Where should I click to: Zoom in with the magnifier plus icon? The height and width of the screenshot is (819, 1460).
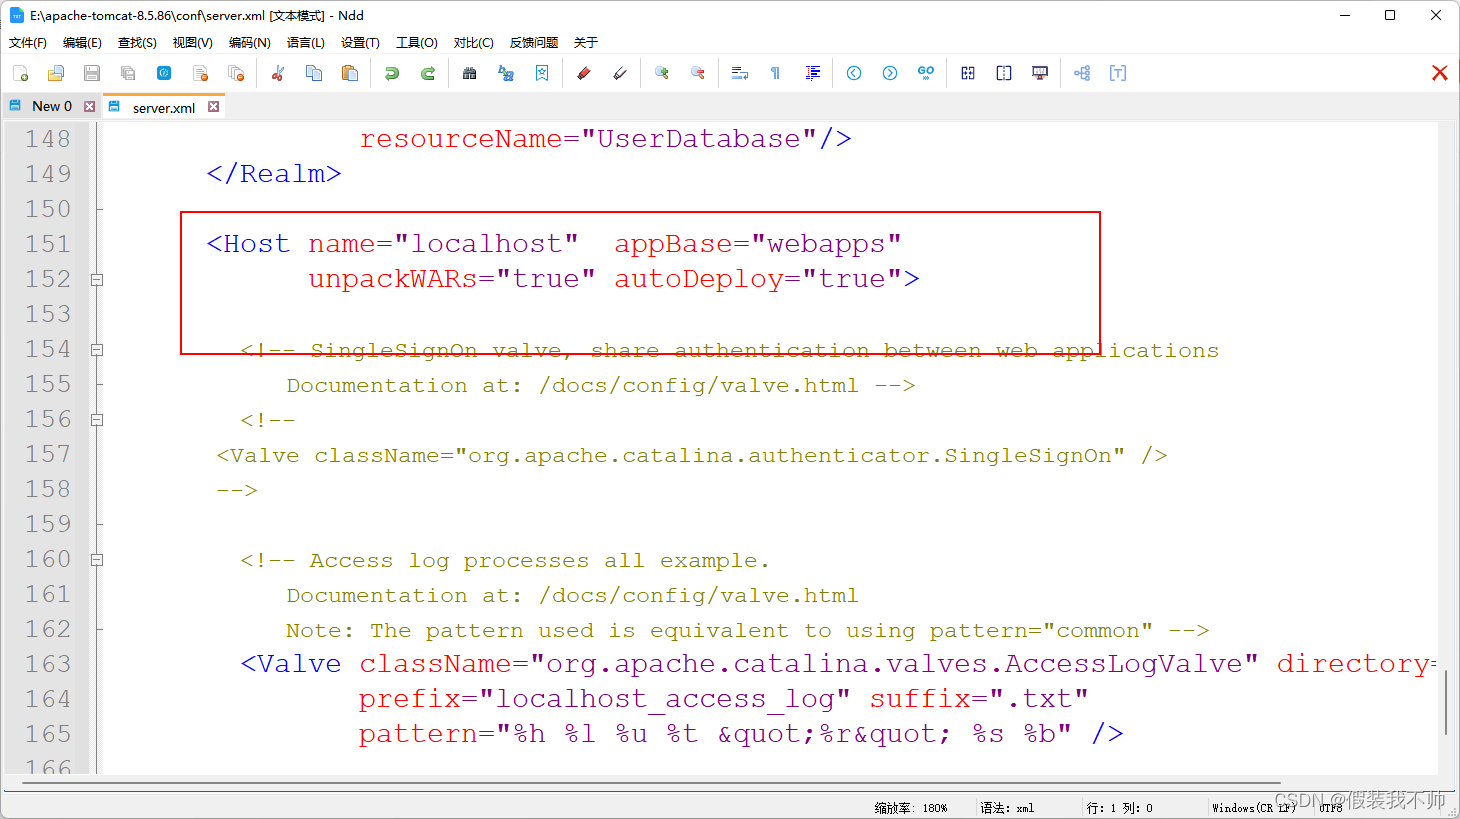click(662, 73)
